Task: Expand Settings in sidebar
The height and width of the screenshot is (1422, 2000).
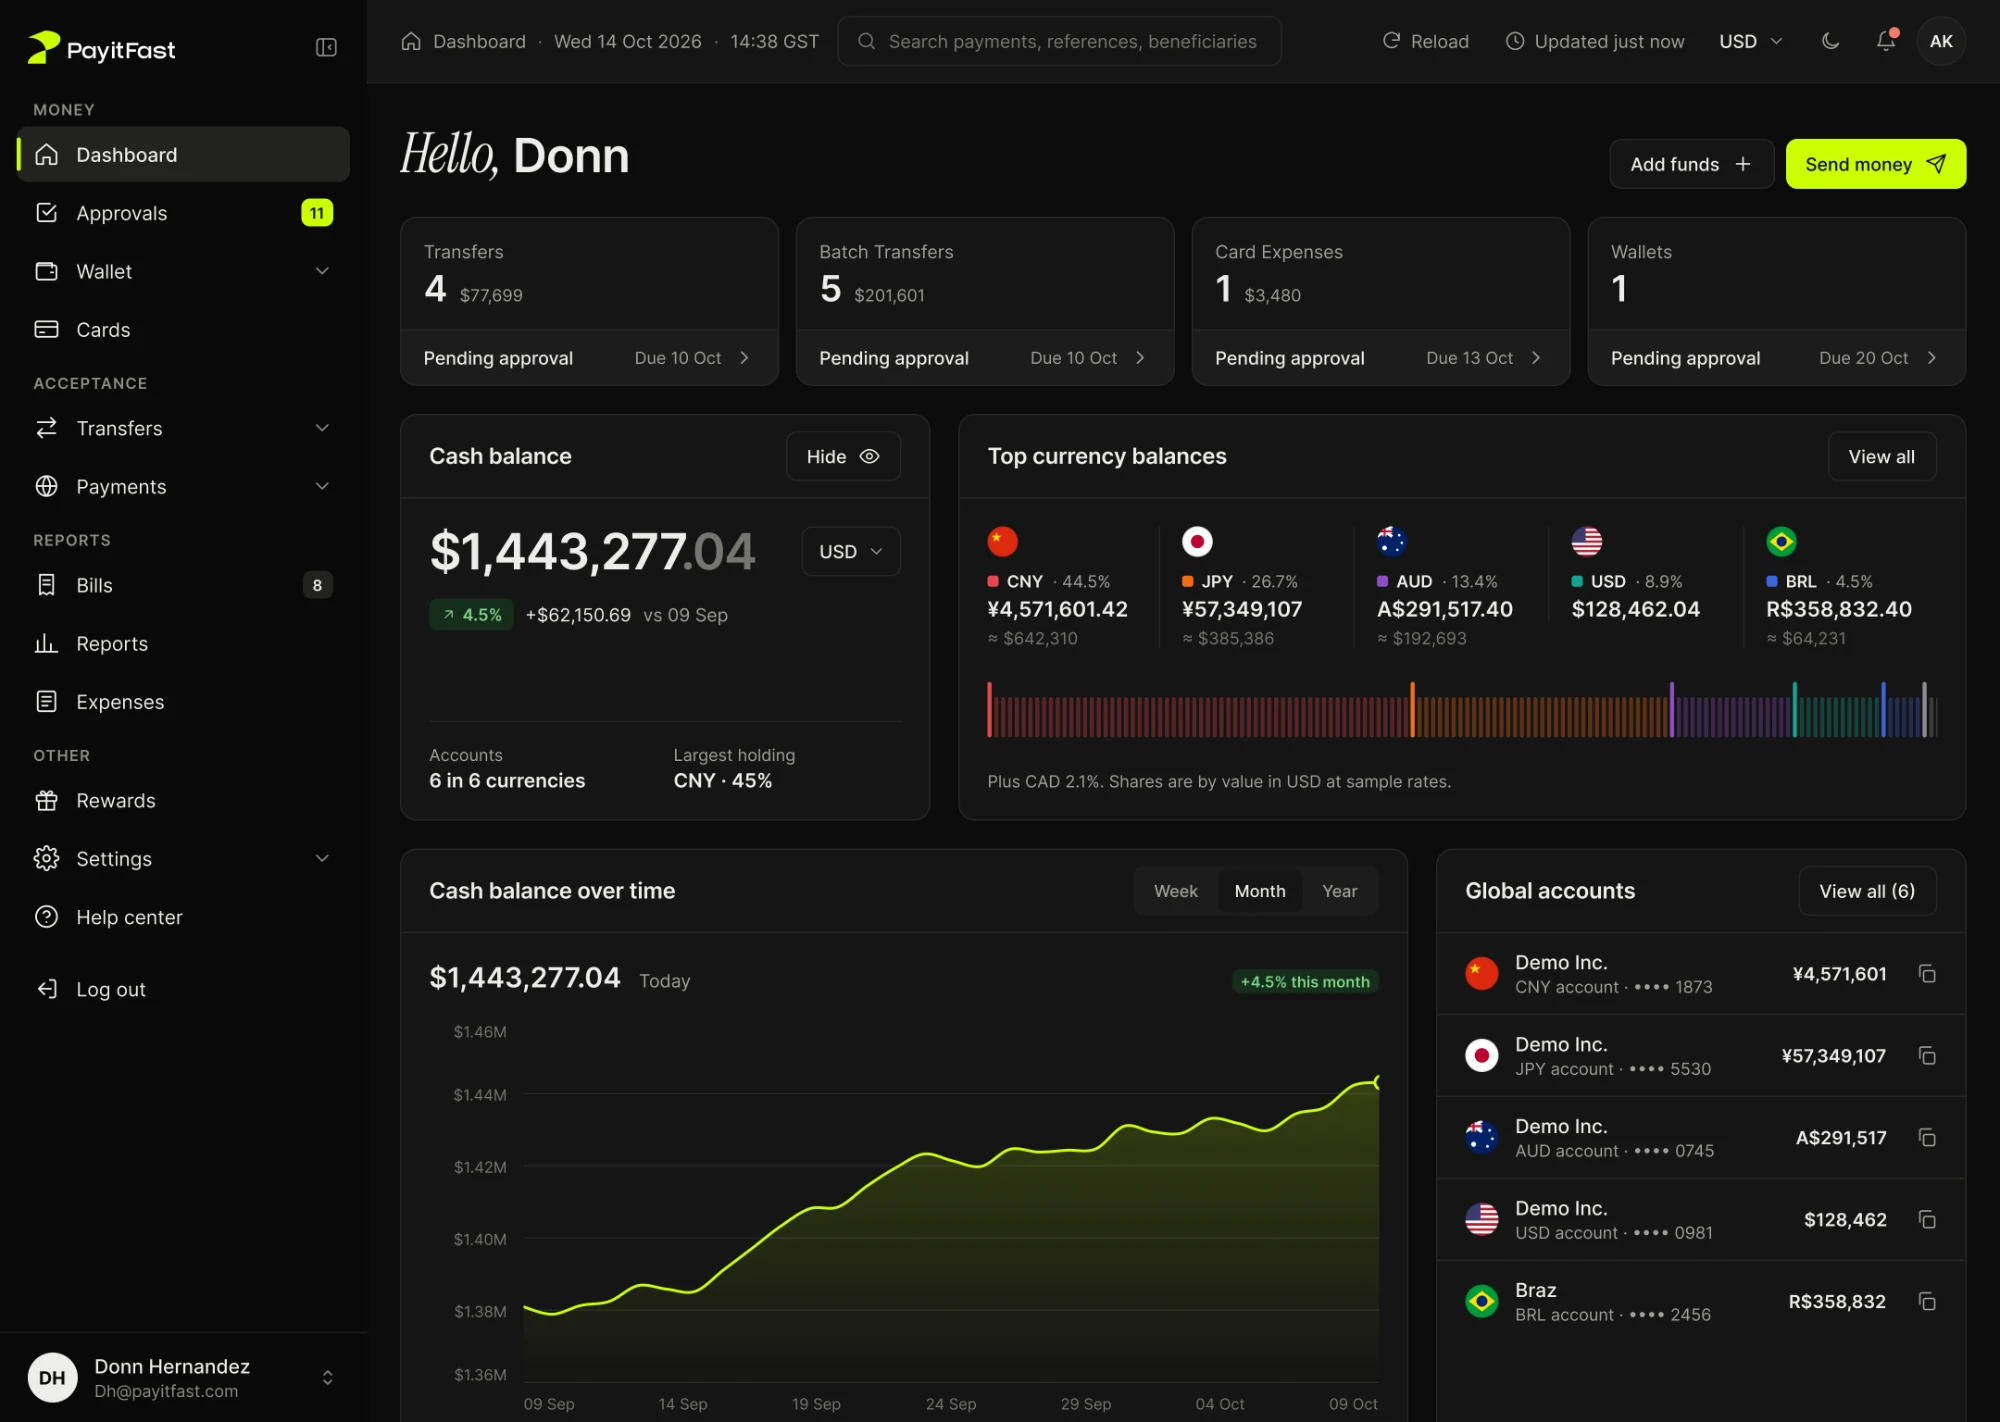Action: pyautogui.click(x=183, y=859)
